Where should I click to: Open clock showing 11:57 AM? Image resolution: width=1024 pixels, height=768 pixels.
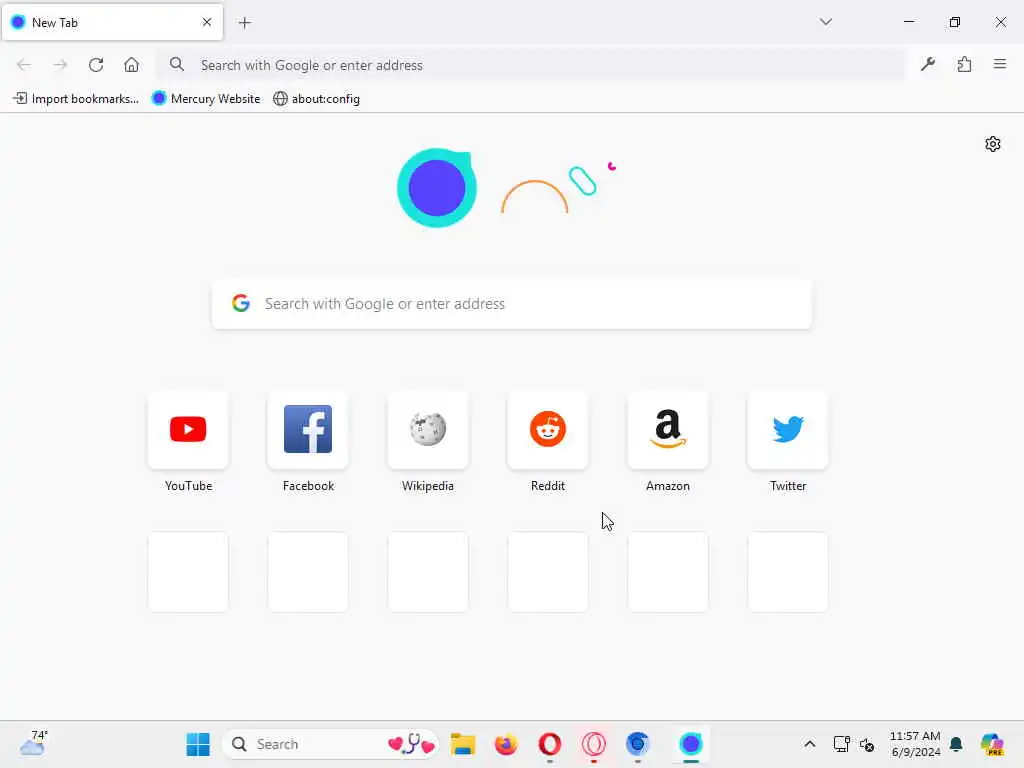[915, 744]
